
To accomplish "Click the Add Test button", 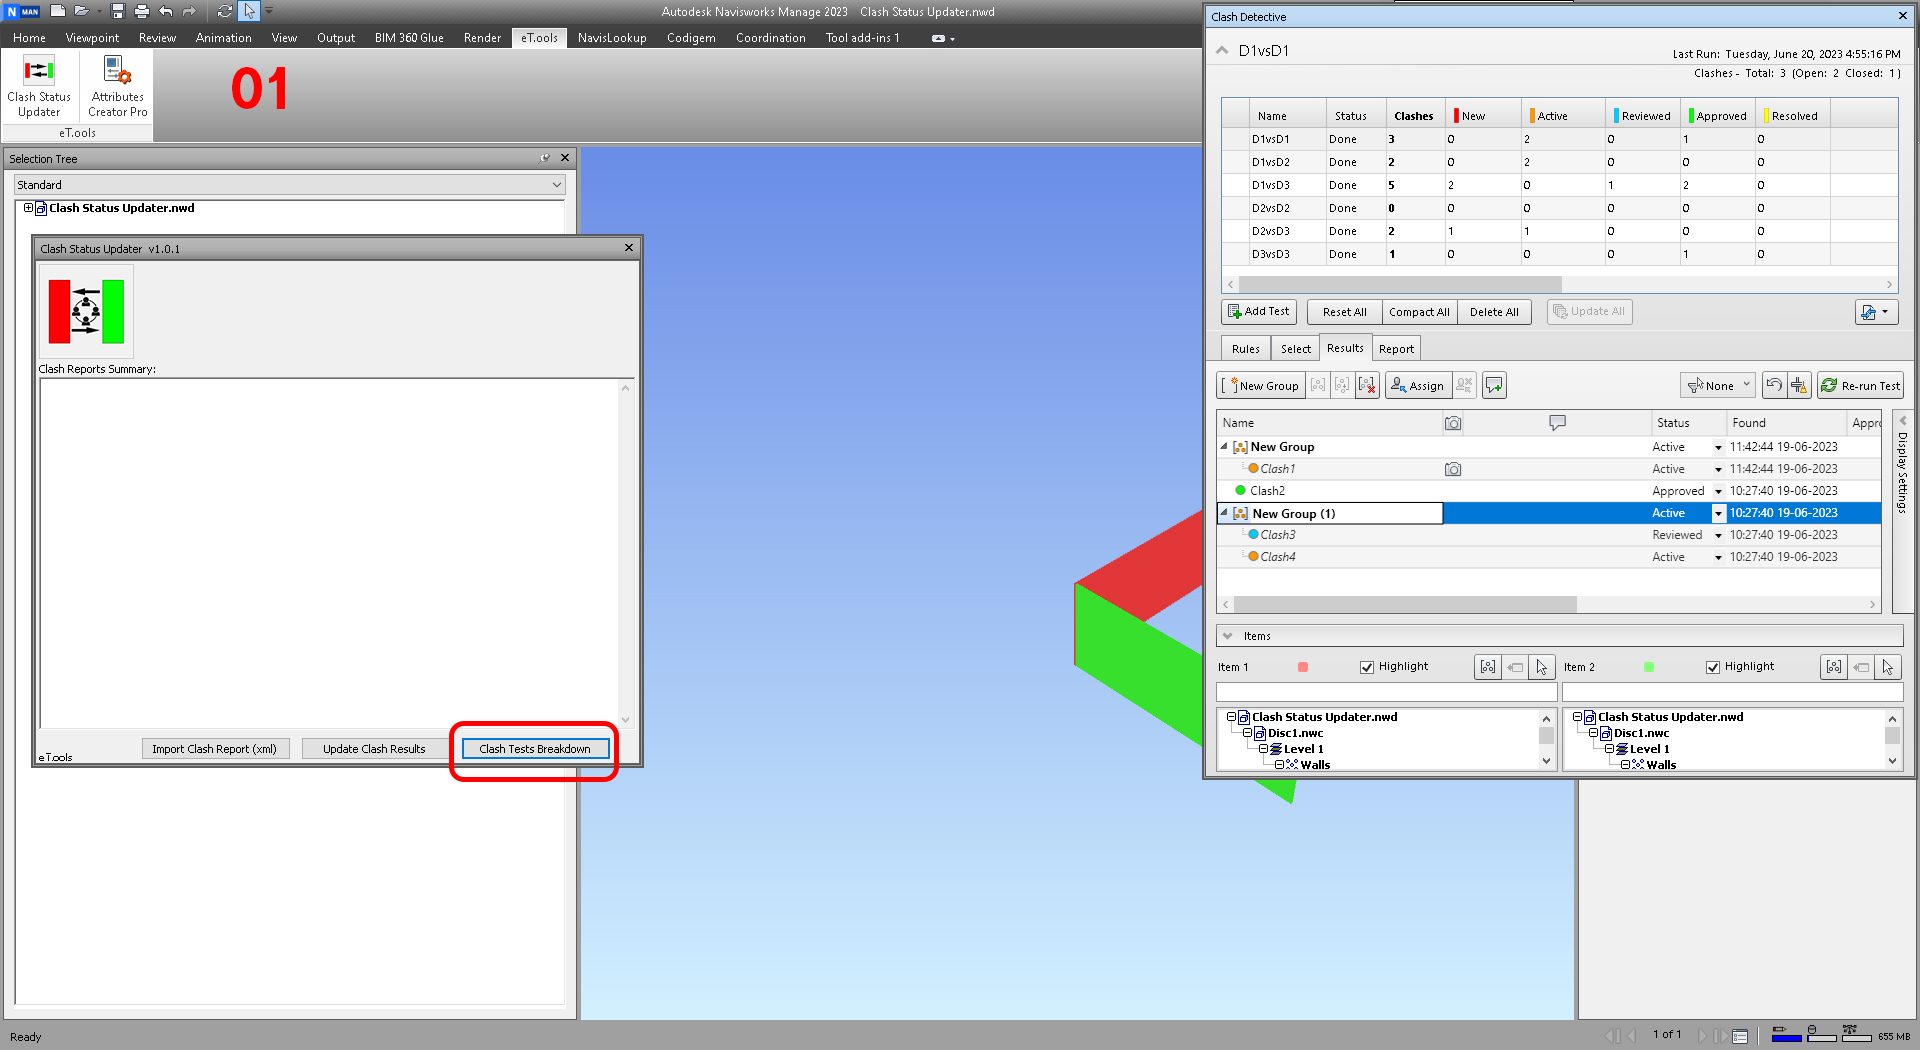I will (x=1259, y=312).
